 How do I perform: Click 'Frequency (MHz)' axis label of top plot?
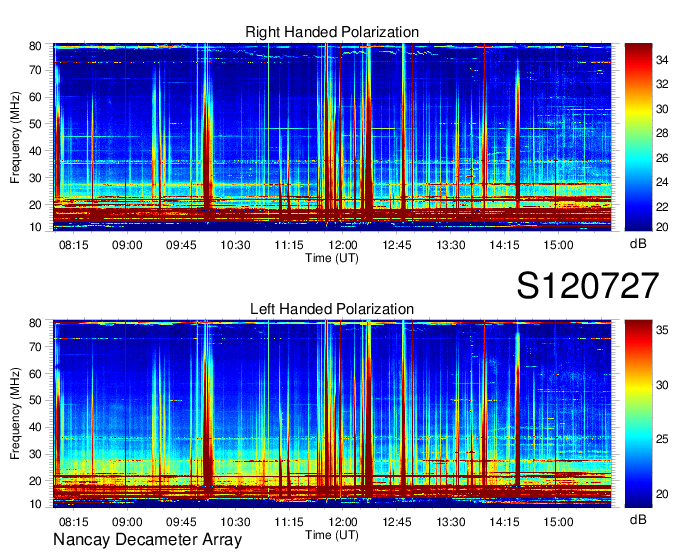(15, 137)
